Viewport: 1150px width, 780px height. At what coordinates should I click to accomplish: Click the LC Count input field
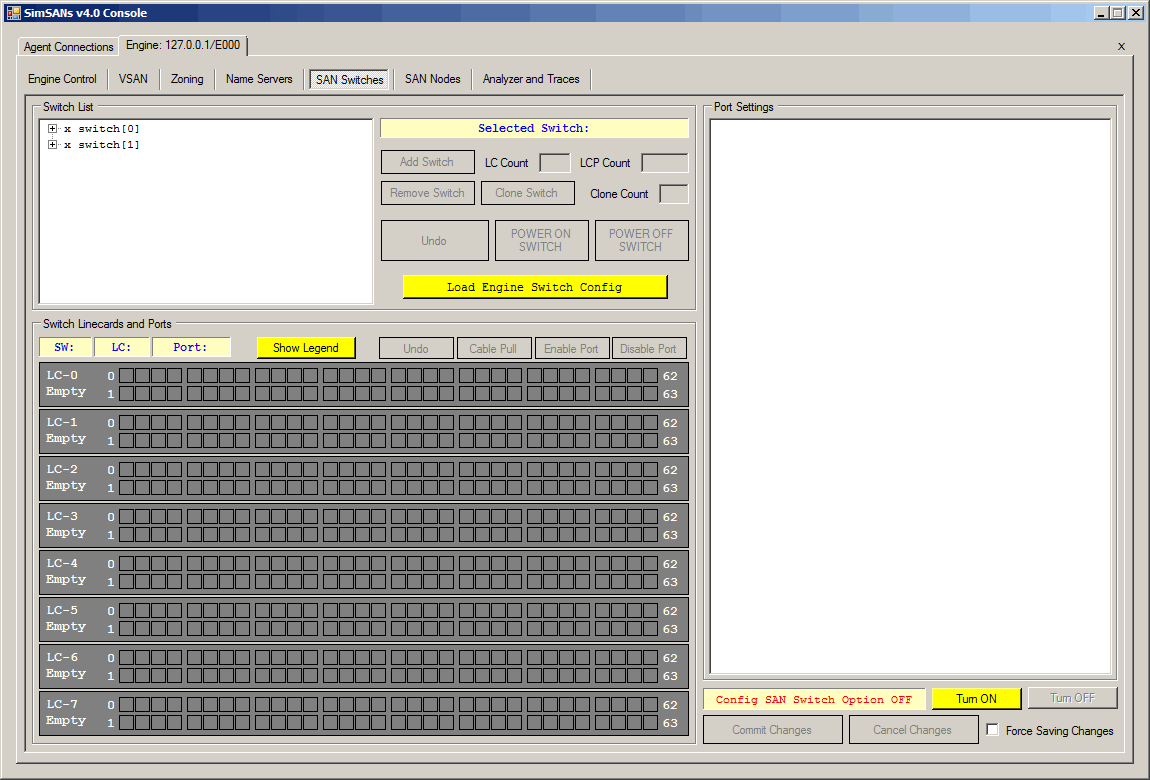click(x=554, y=163)
